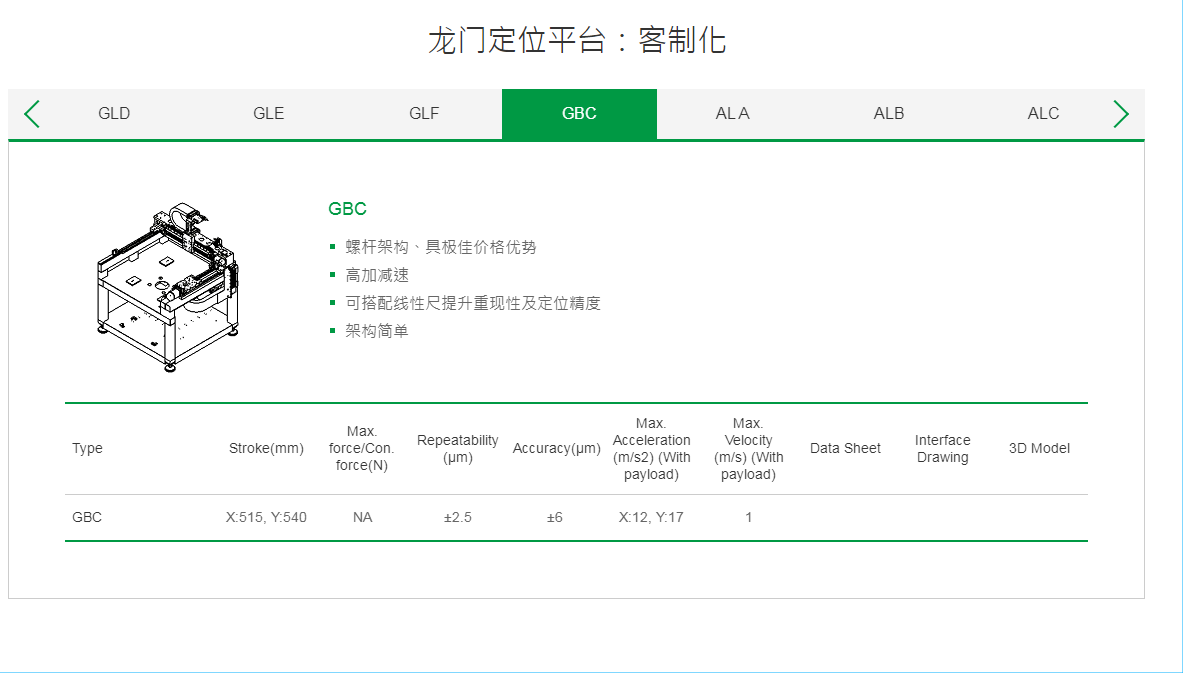Select the feature text 架构简单
Viewport: 1183px width, 673px height.
pos(376,331)
